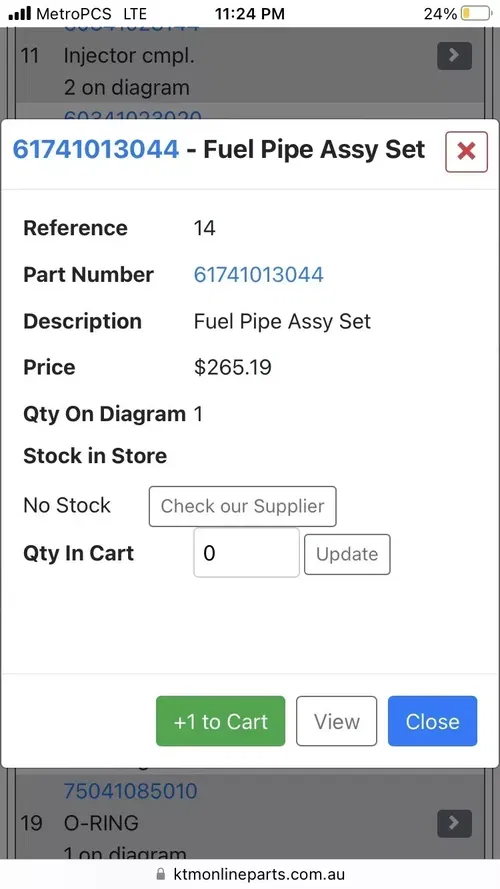
Task: Select the O-RING list item text
Action: pos(101,823)
